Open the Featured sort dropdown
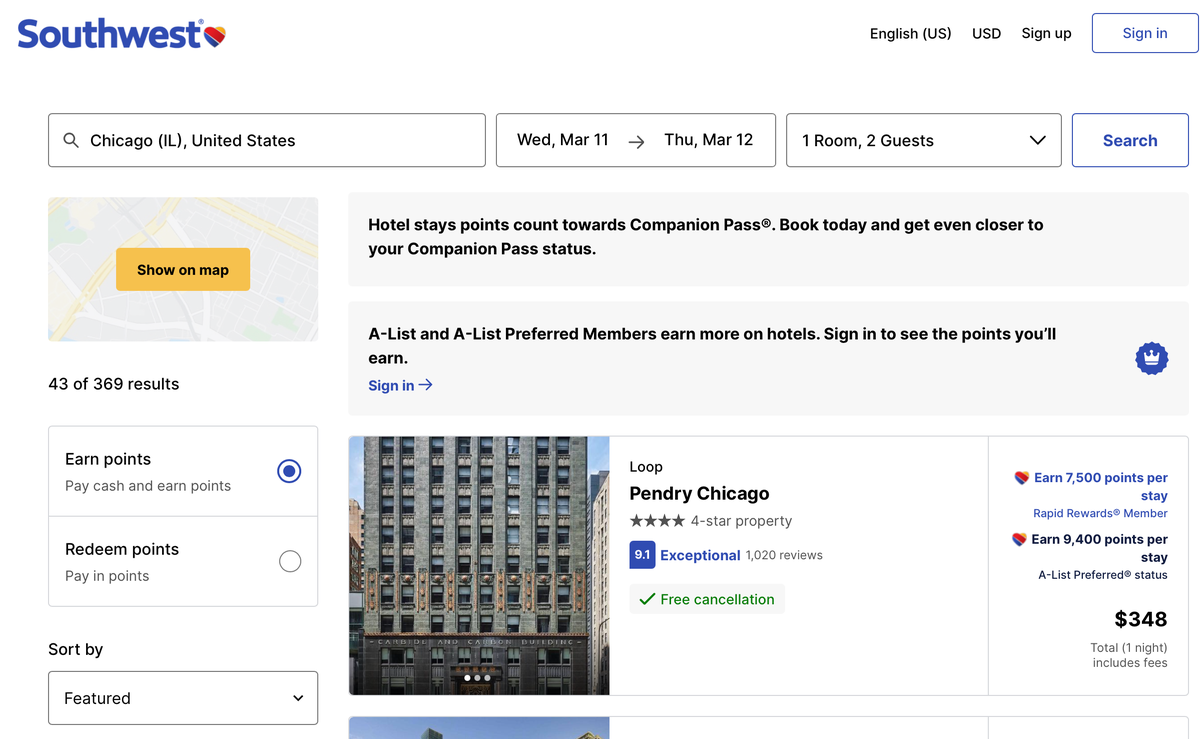 (183, 697)
